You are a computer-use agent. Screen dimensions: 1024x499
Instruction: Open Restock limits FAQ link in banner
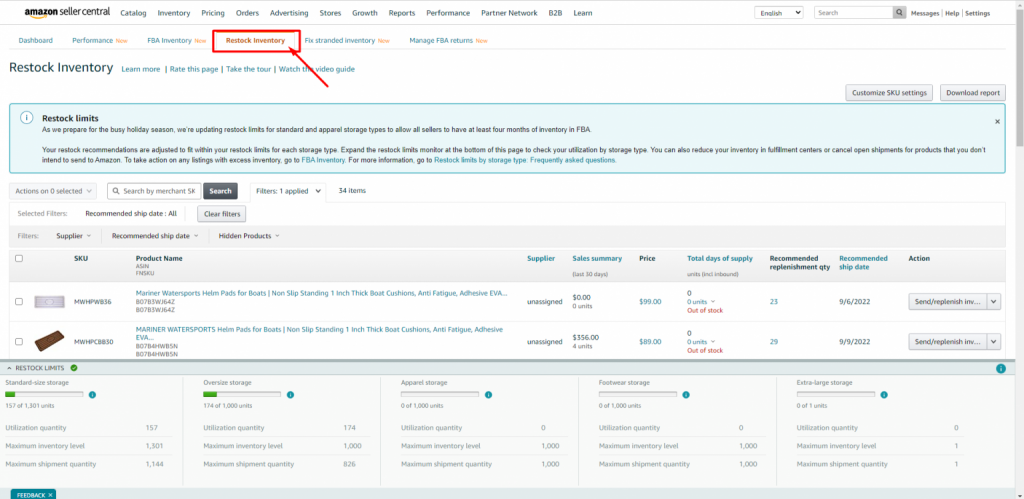tap(525, 160)
